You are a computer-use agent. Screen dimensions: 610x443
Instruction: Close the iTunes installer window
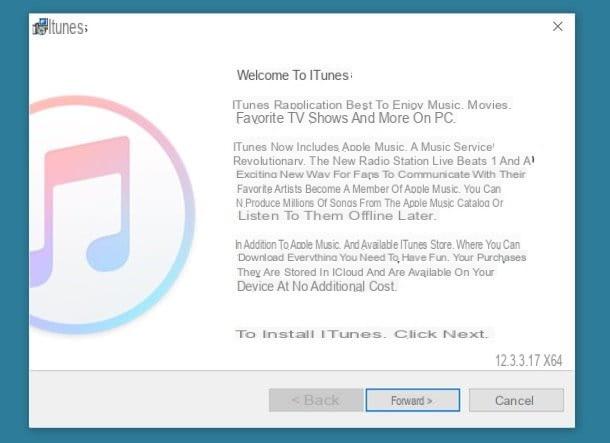[x=557, y=26]
